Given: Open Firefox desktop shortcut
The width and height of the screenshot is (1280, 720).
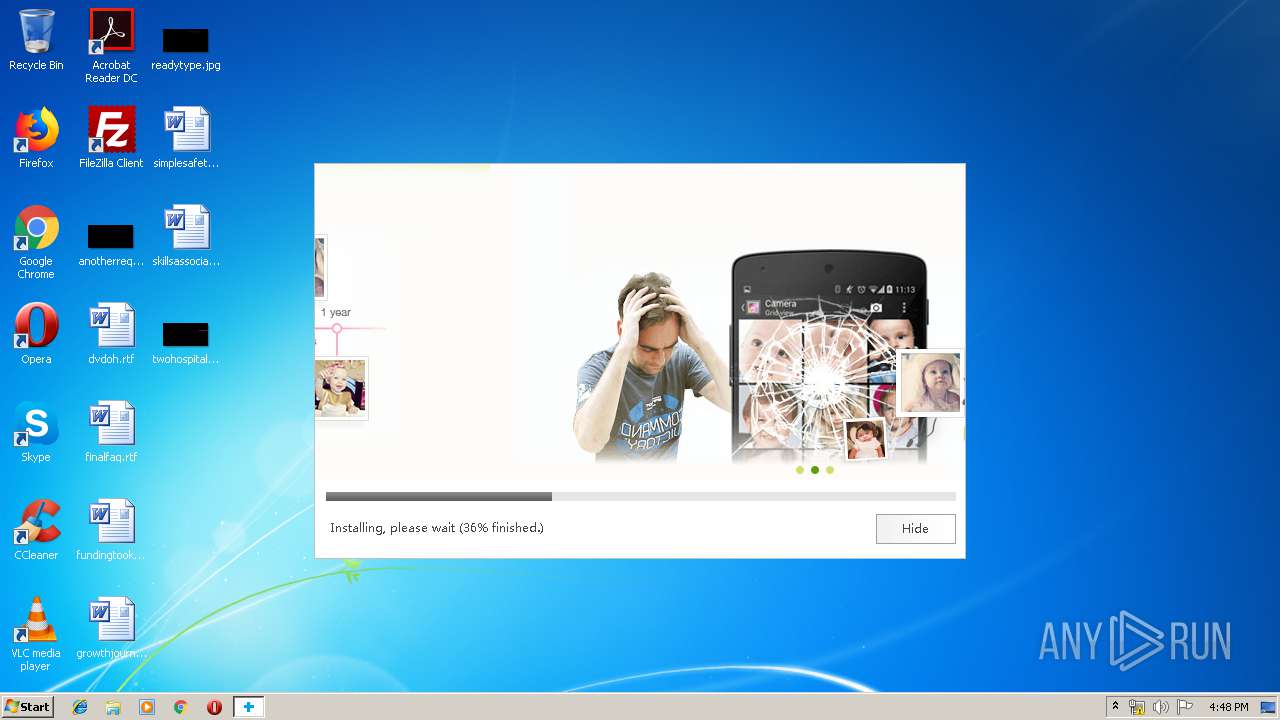Looking at the screenshot, I should coord(36,137).
